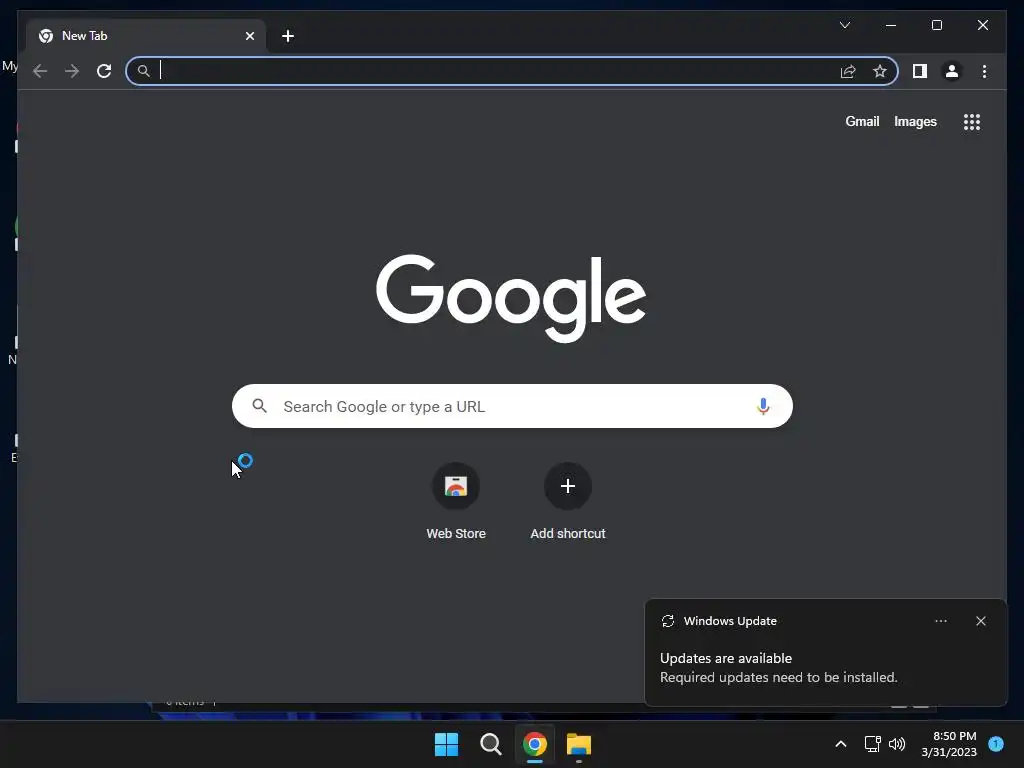
Task: Click the browser forward arrow
Action: click(72, 71)
